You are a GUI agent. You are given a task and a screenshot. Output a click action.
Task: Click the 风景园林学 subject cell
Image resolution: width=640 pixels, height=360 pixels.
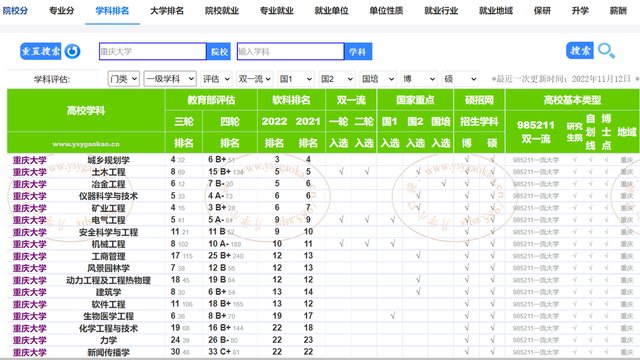108,268
